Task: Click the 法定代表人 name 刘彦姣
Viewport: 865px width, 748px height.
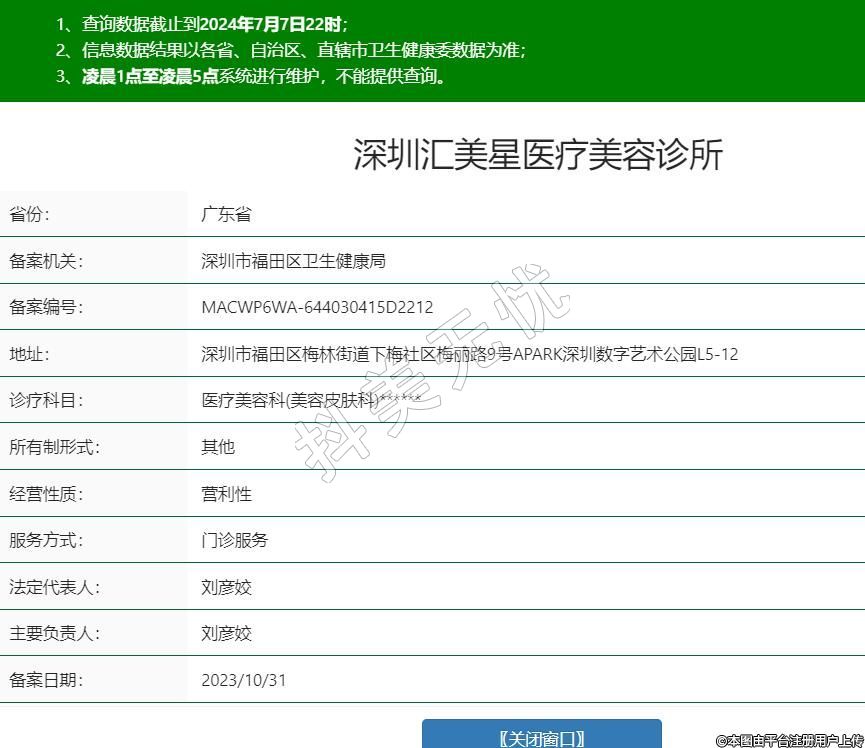Action: 226,587
